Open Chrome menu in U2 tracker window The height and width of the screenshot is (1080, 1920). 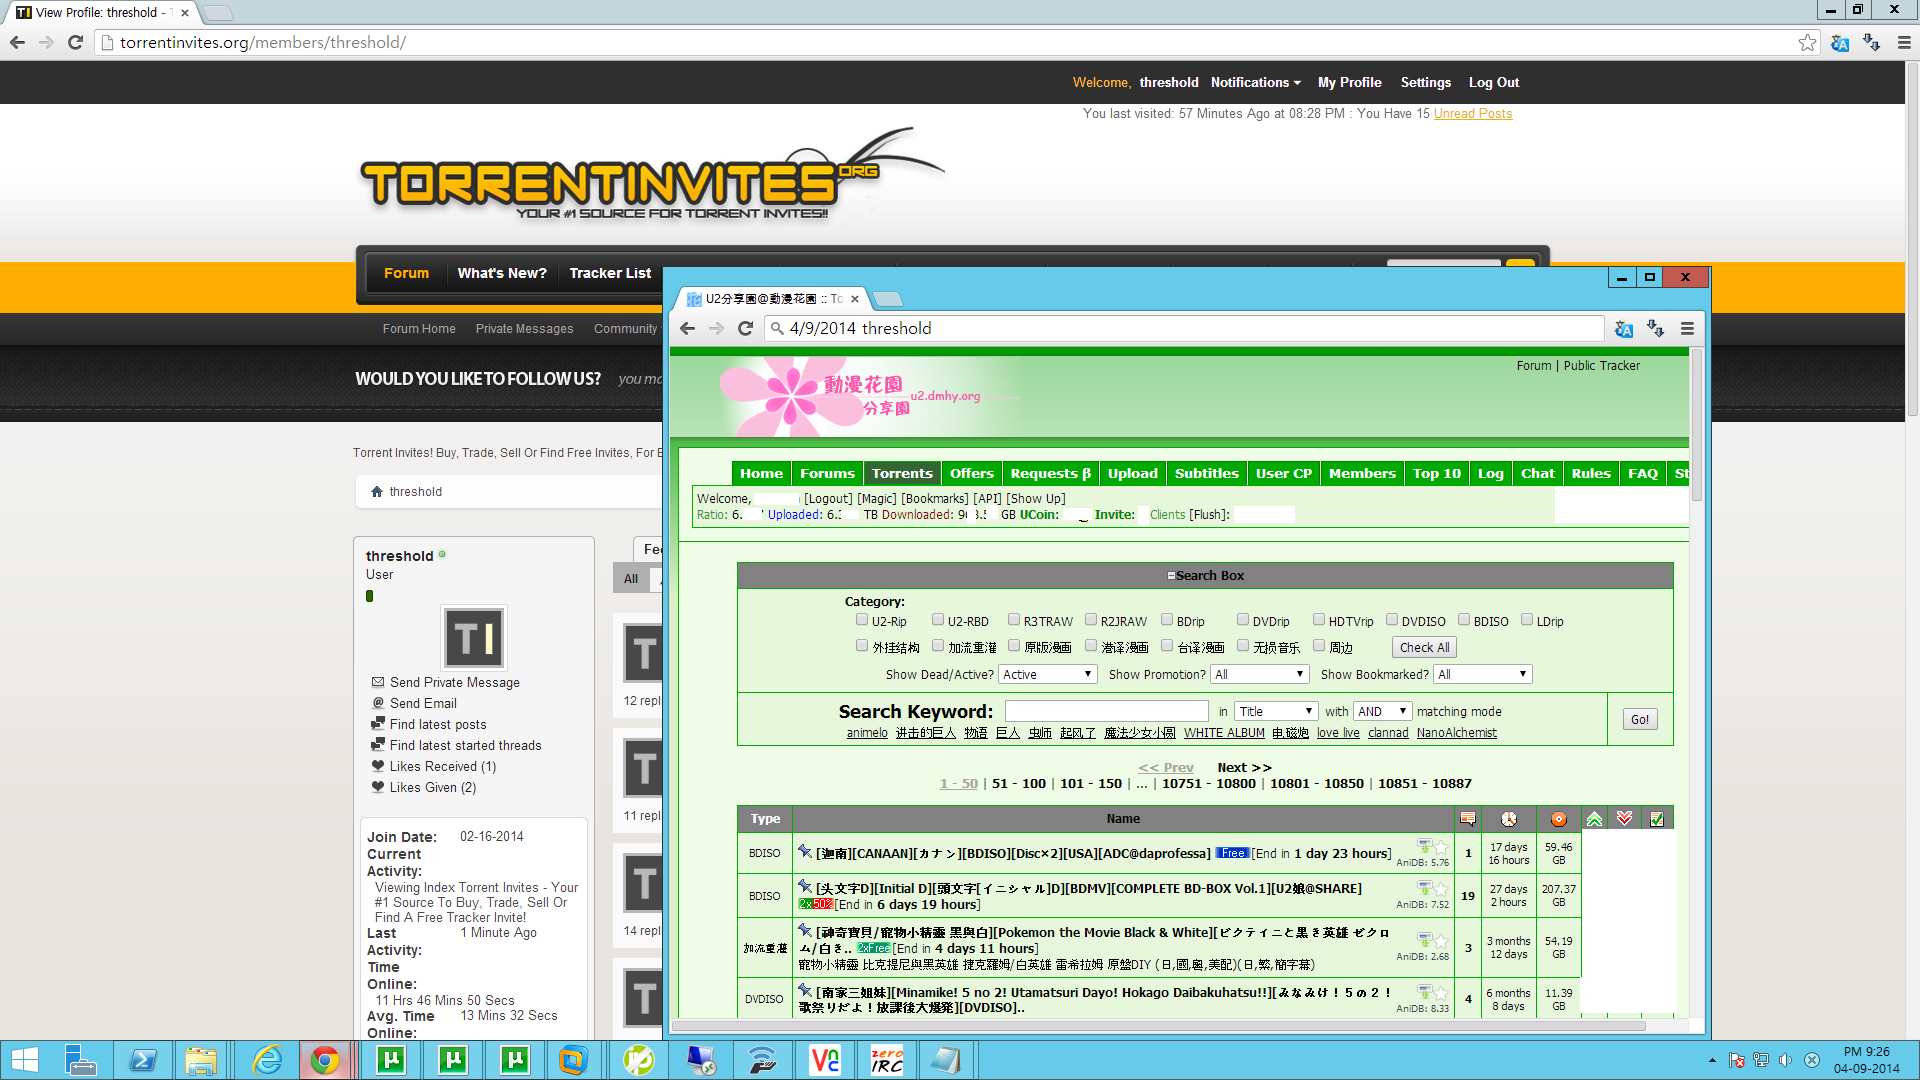pyautogui.click(x=1687, y=329)
